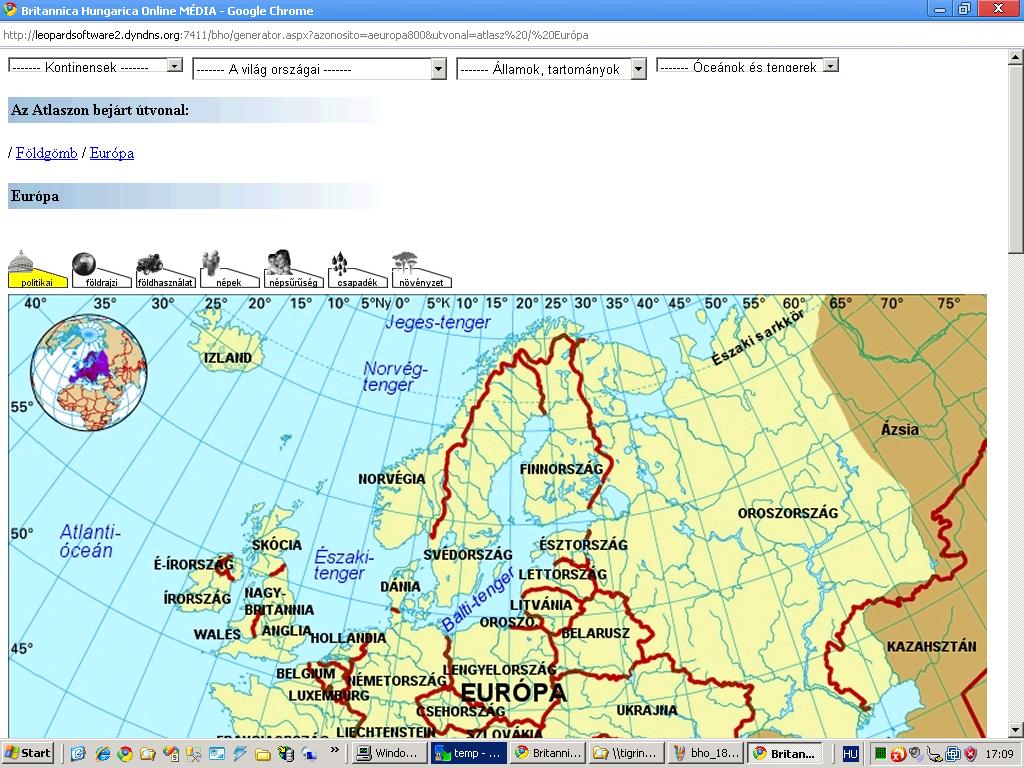Click the Safely Remove Hardware tray icon
The image size is (1024, 768).
tap(934, 754)
